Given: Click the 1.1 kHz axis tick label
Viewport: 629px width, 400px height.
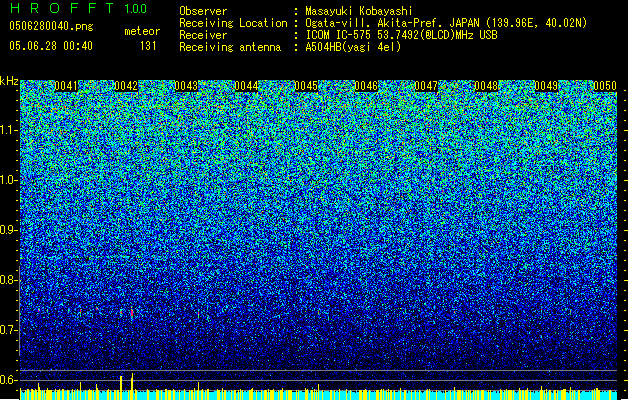Looking at the screenshot, I should click(x=8, y=130).
